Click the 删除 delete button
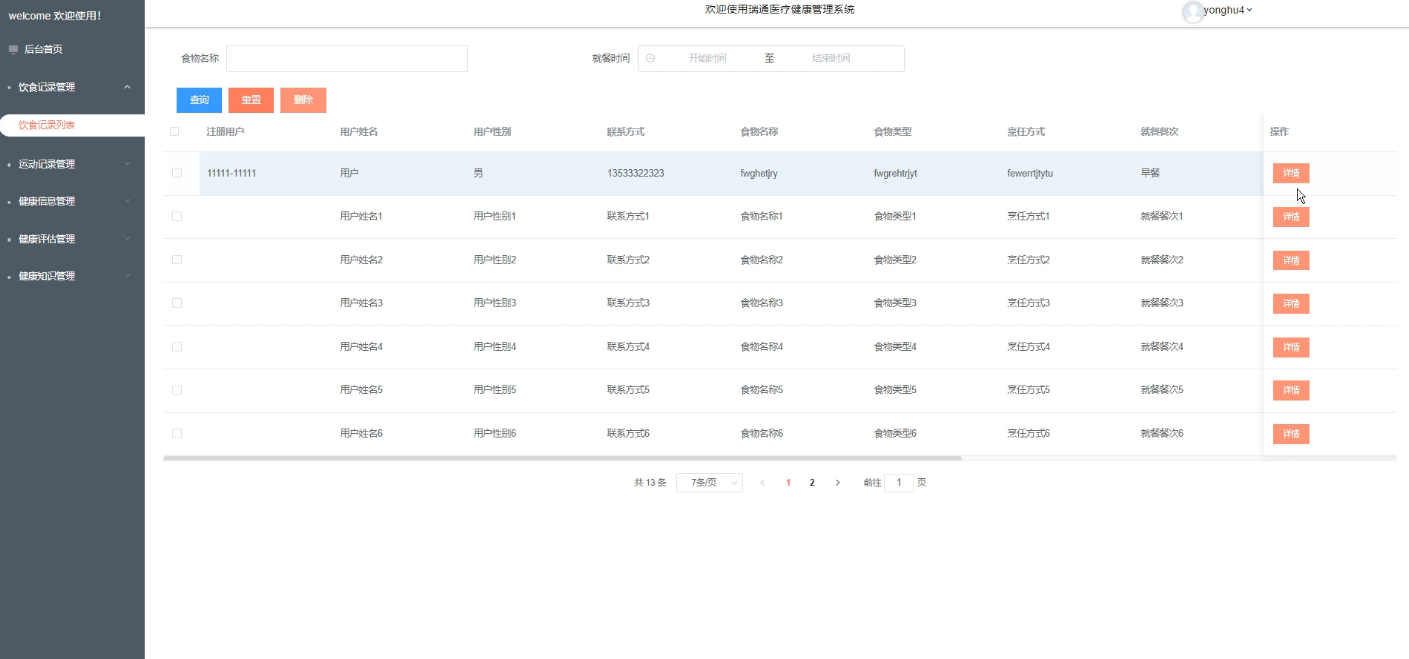1409x659 pixels. [303, 100]
